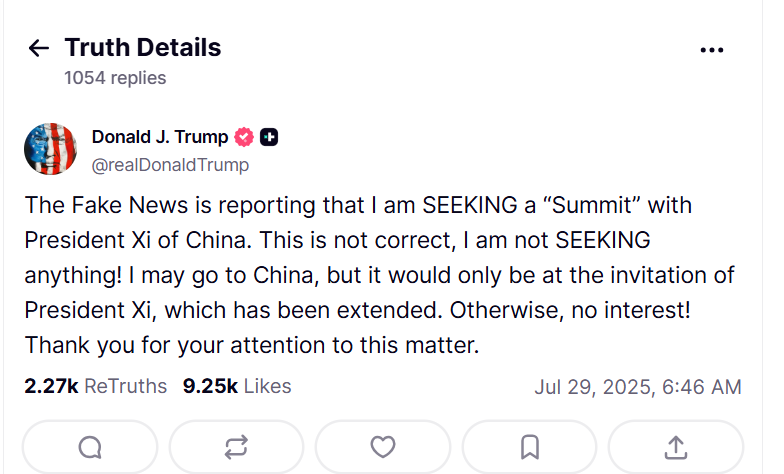The image size is (784, 474).
Task: Open Donald J. Trump's profile avatar
Action: pyautogui.click(x=50, y=149)
